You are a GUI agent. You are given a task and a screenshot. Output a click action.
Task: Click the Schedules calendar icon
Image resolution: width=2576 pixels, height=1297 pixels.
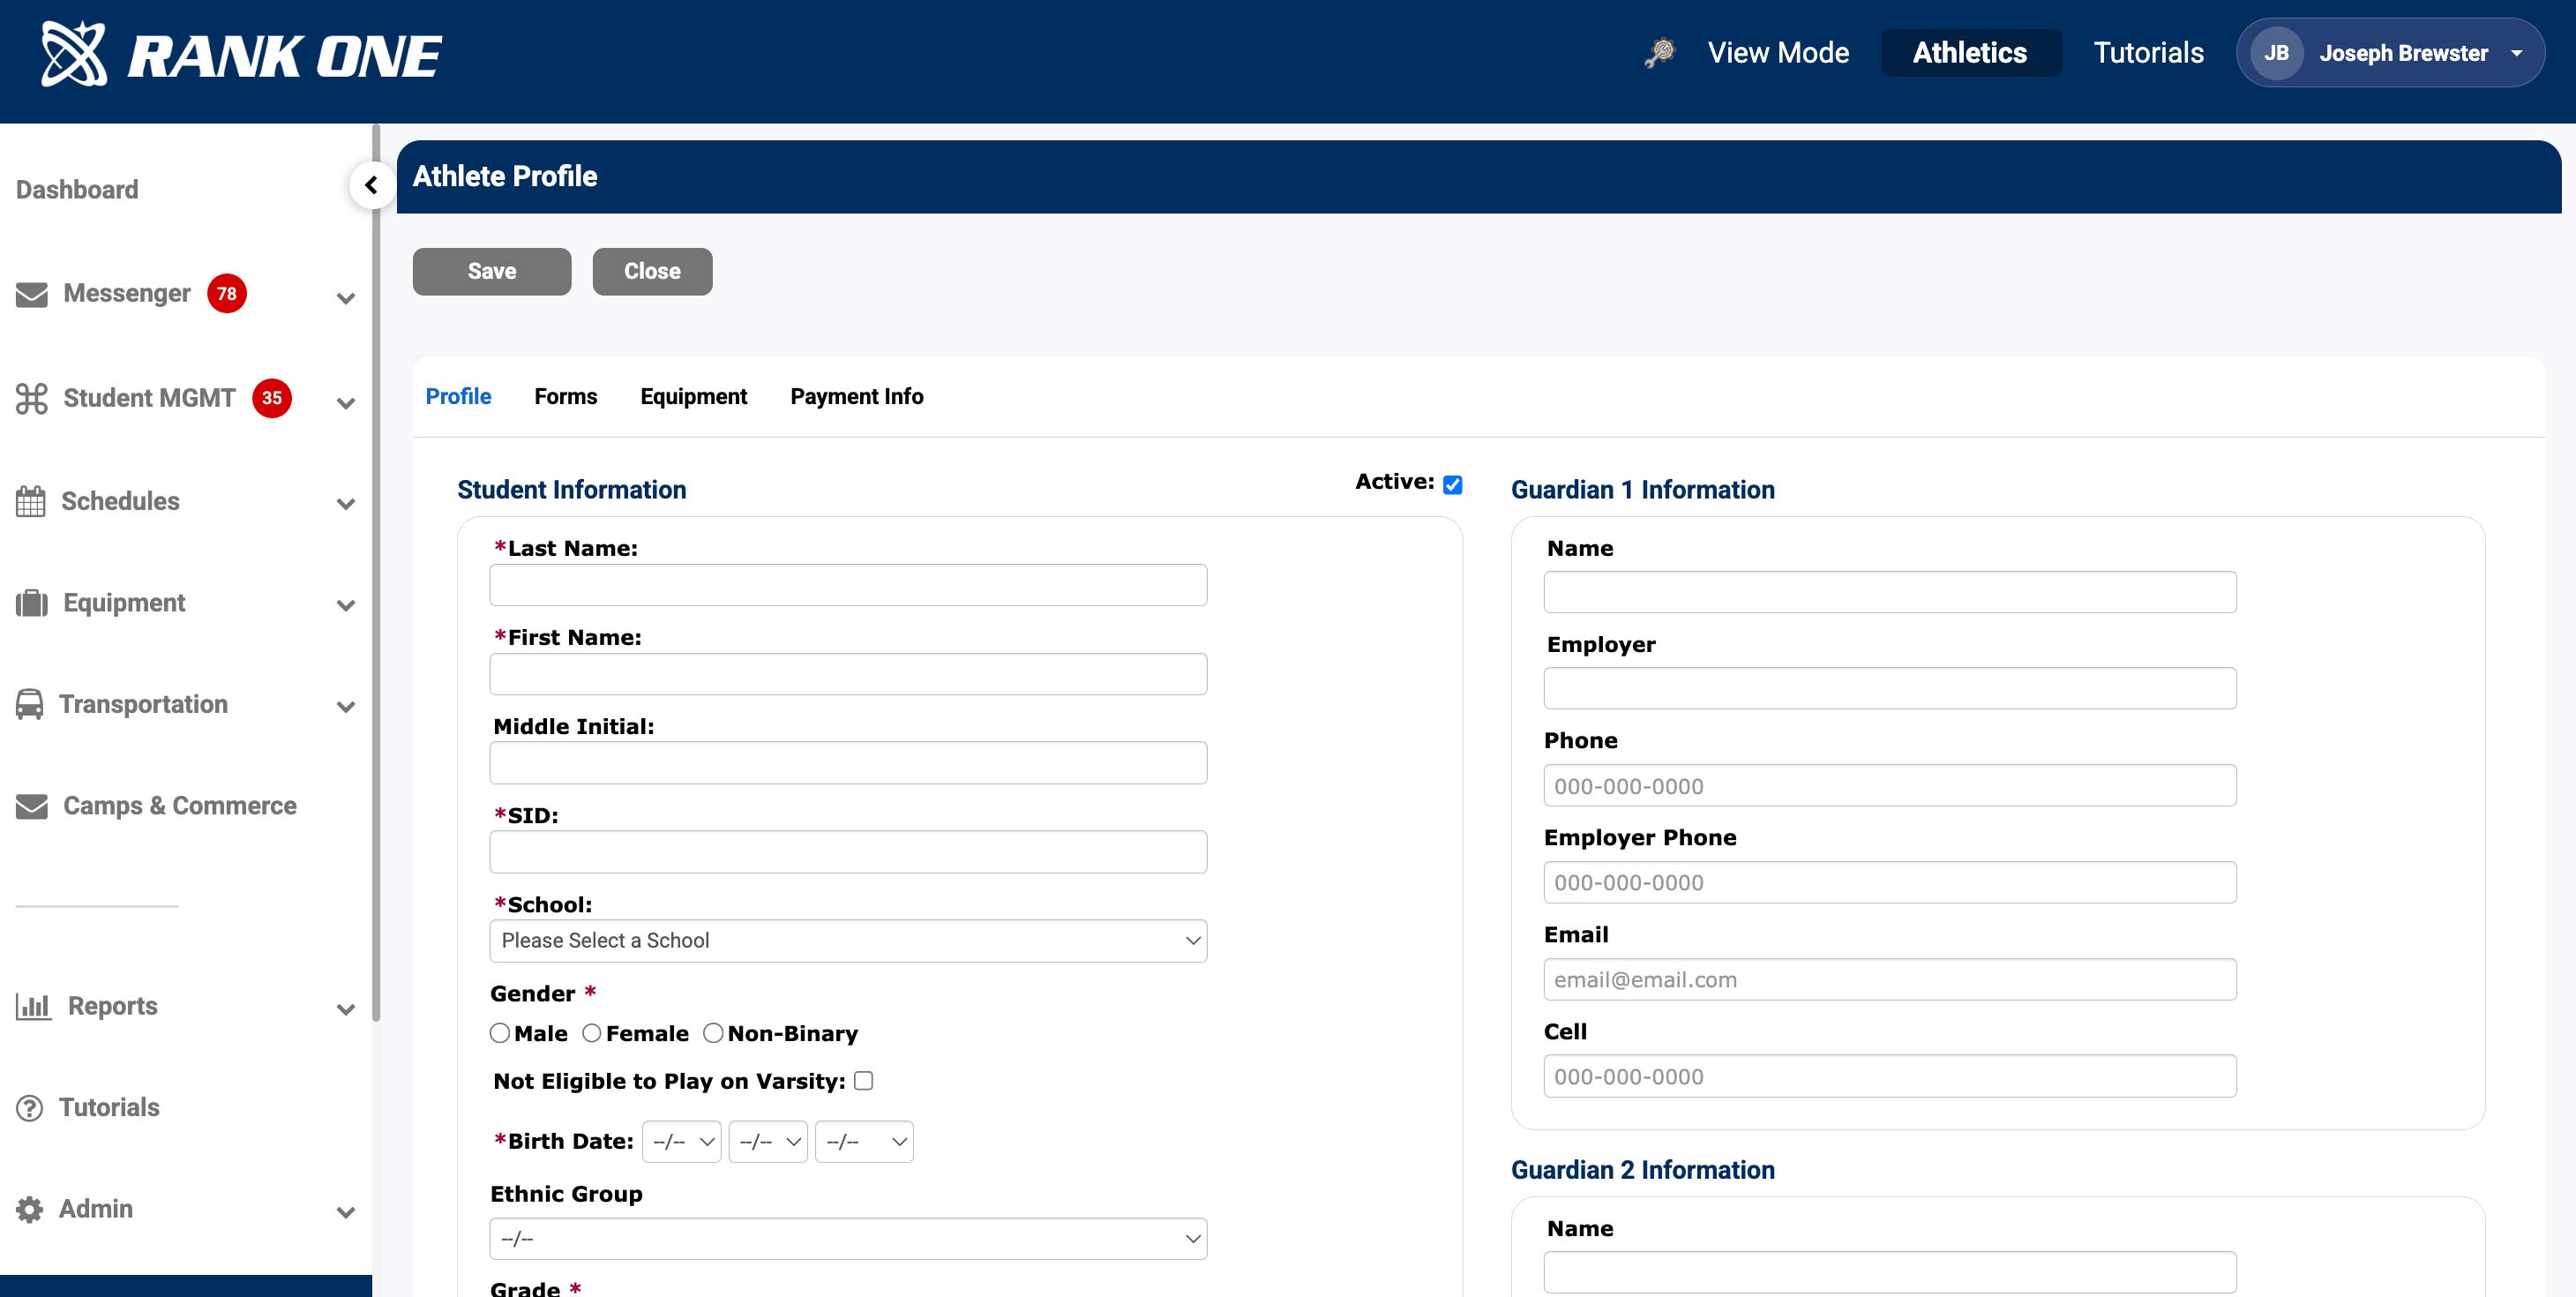[31, 501]
